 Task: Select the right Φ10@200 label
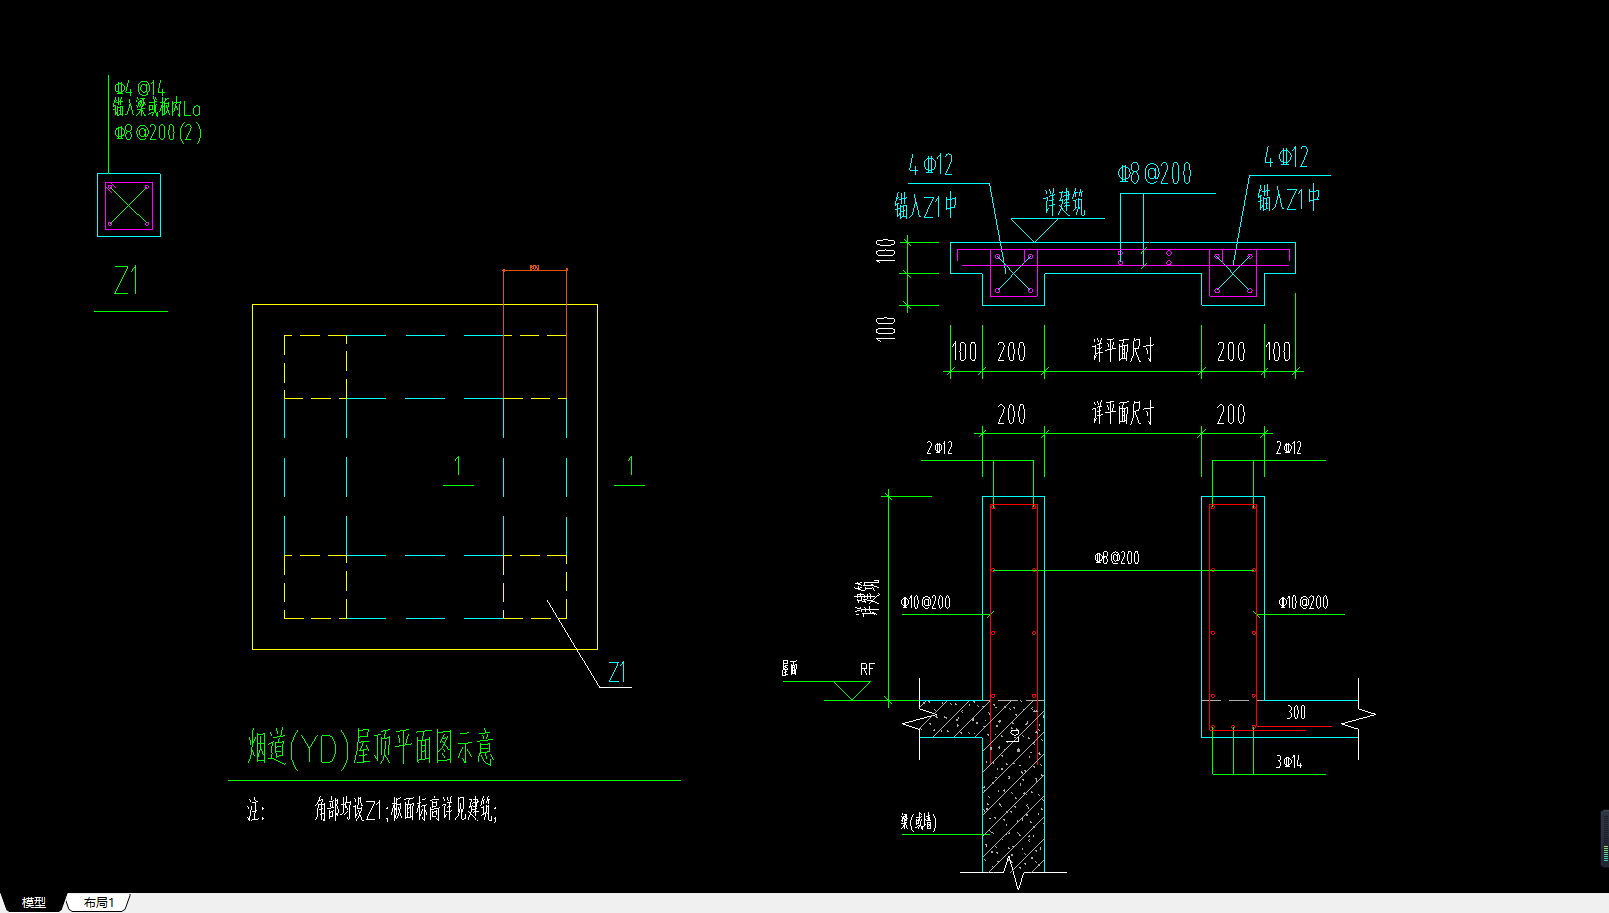click(x=1304, y=603)
